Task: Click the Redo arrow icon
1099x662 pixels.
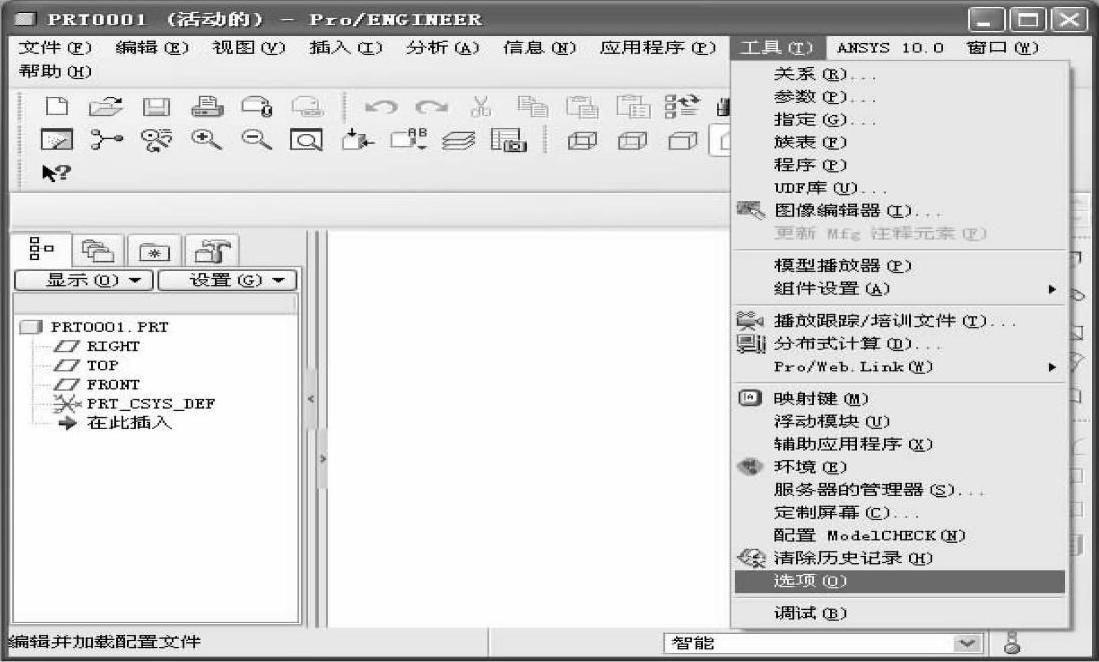Action: pyautogui.click(x=432, y=106)
